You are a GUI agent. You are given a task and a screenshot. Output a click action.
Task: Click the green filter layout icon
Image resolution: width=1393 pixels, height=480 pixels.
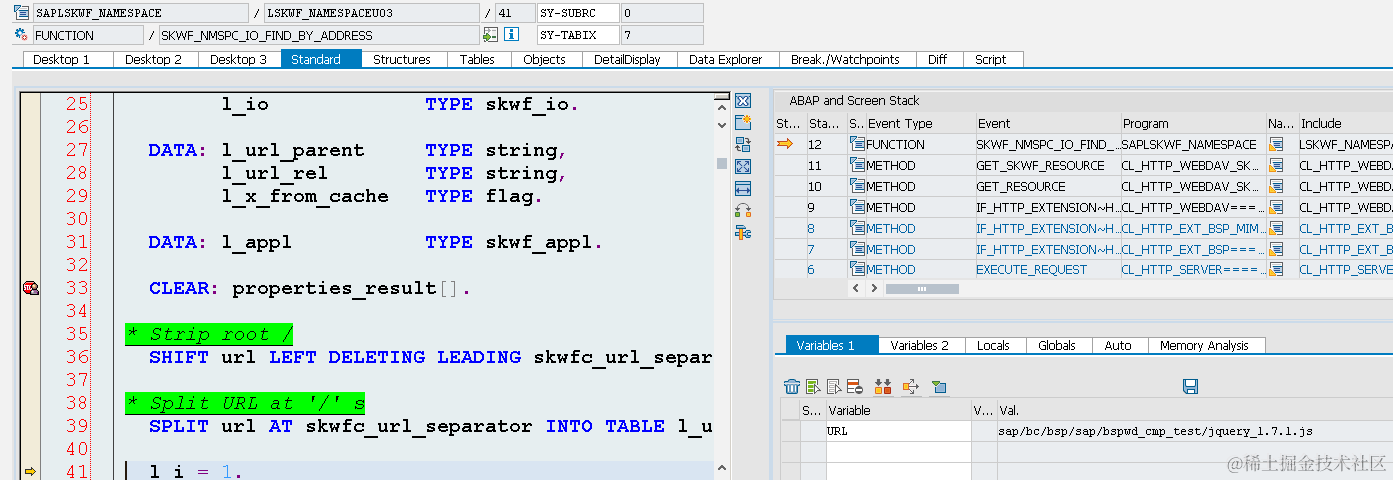click(x=938, y=386)
